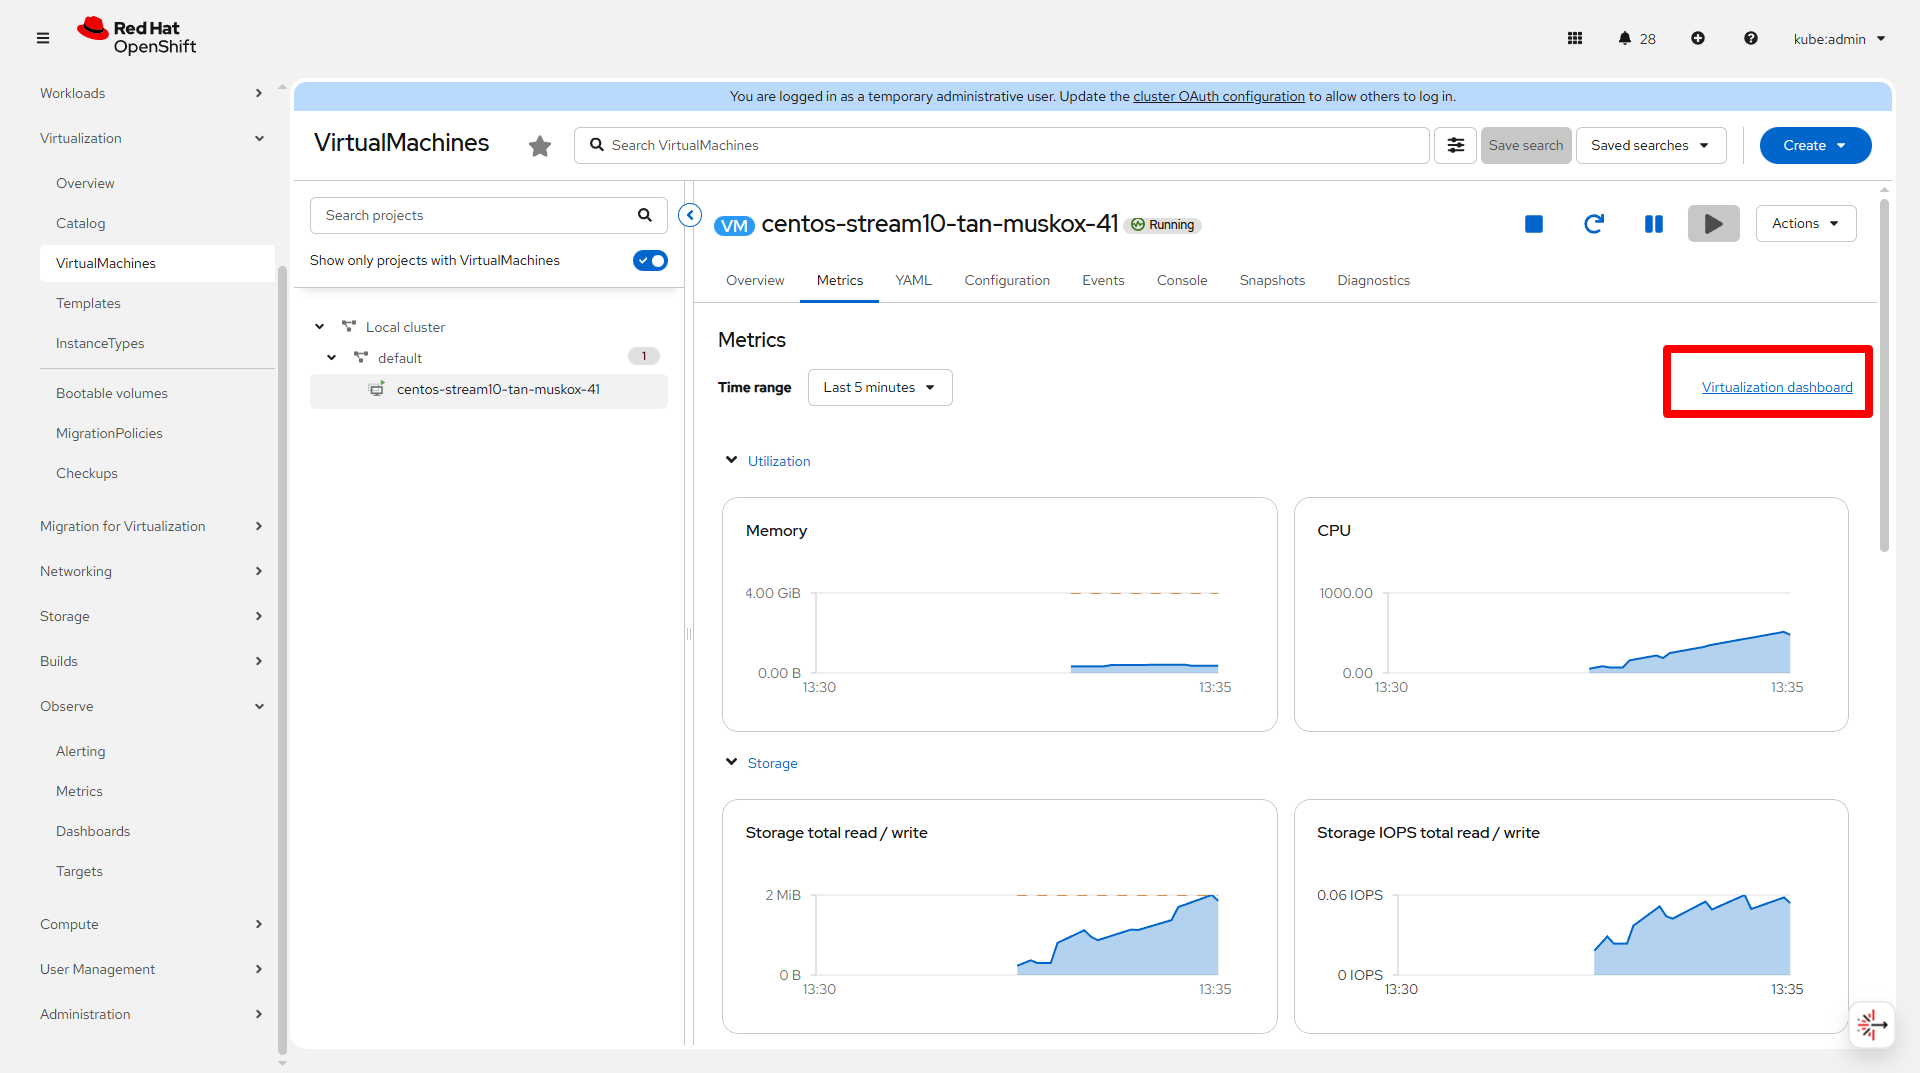Image resolution: width=1920 pixels, height=1073 pixels.
Task: Toggle Show only projects with VirtualMachines
Action: click(x=650, y=261)
